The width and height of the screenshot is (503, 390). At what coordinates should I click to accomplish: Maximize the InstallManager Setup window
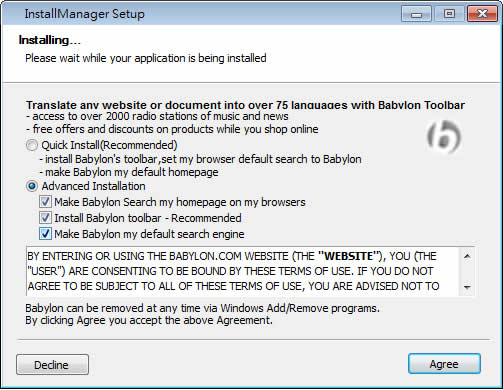click(449, 14)
